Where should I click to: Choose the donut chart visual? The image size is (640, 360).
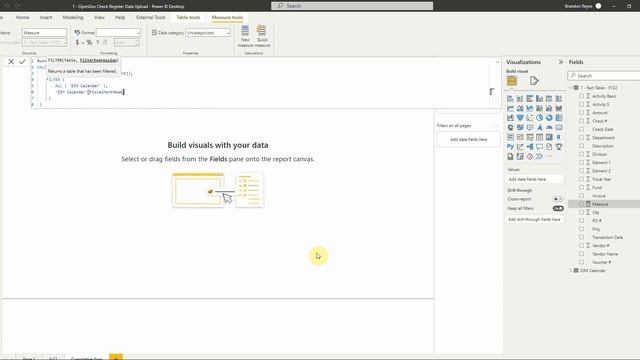[x=549, y=118]
